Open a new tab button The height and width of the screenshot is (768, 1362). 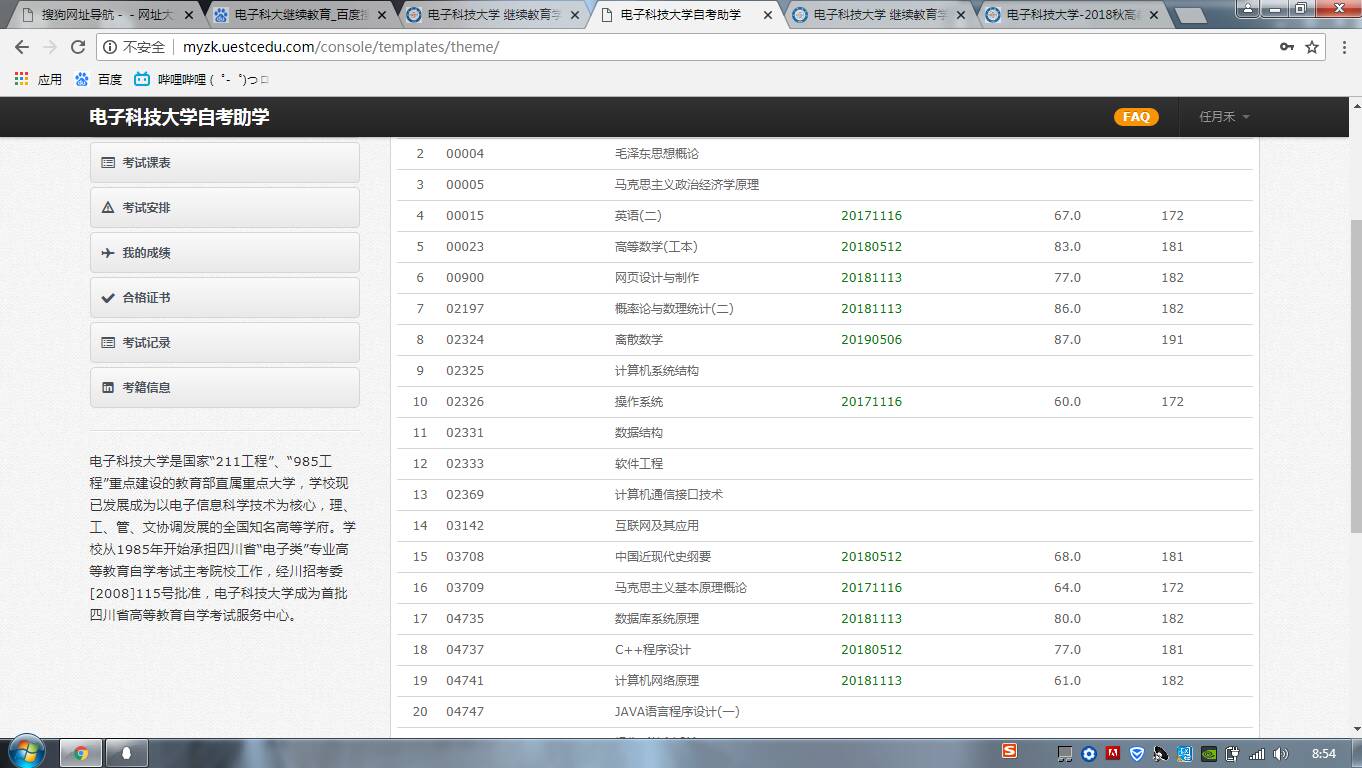pos(1190,16)
